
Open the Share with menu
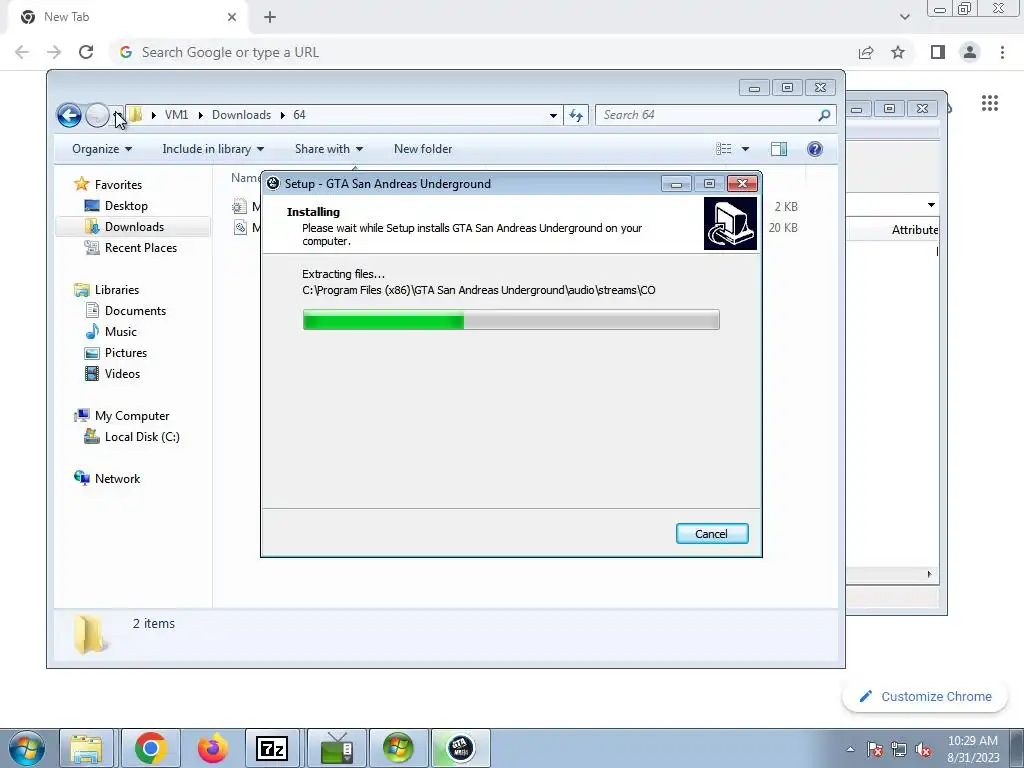(328, 149)
